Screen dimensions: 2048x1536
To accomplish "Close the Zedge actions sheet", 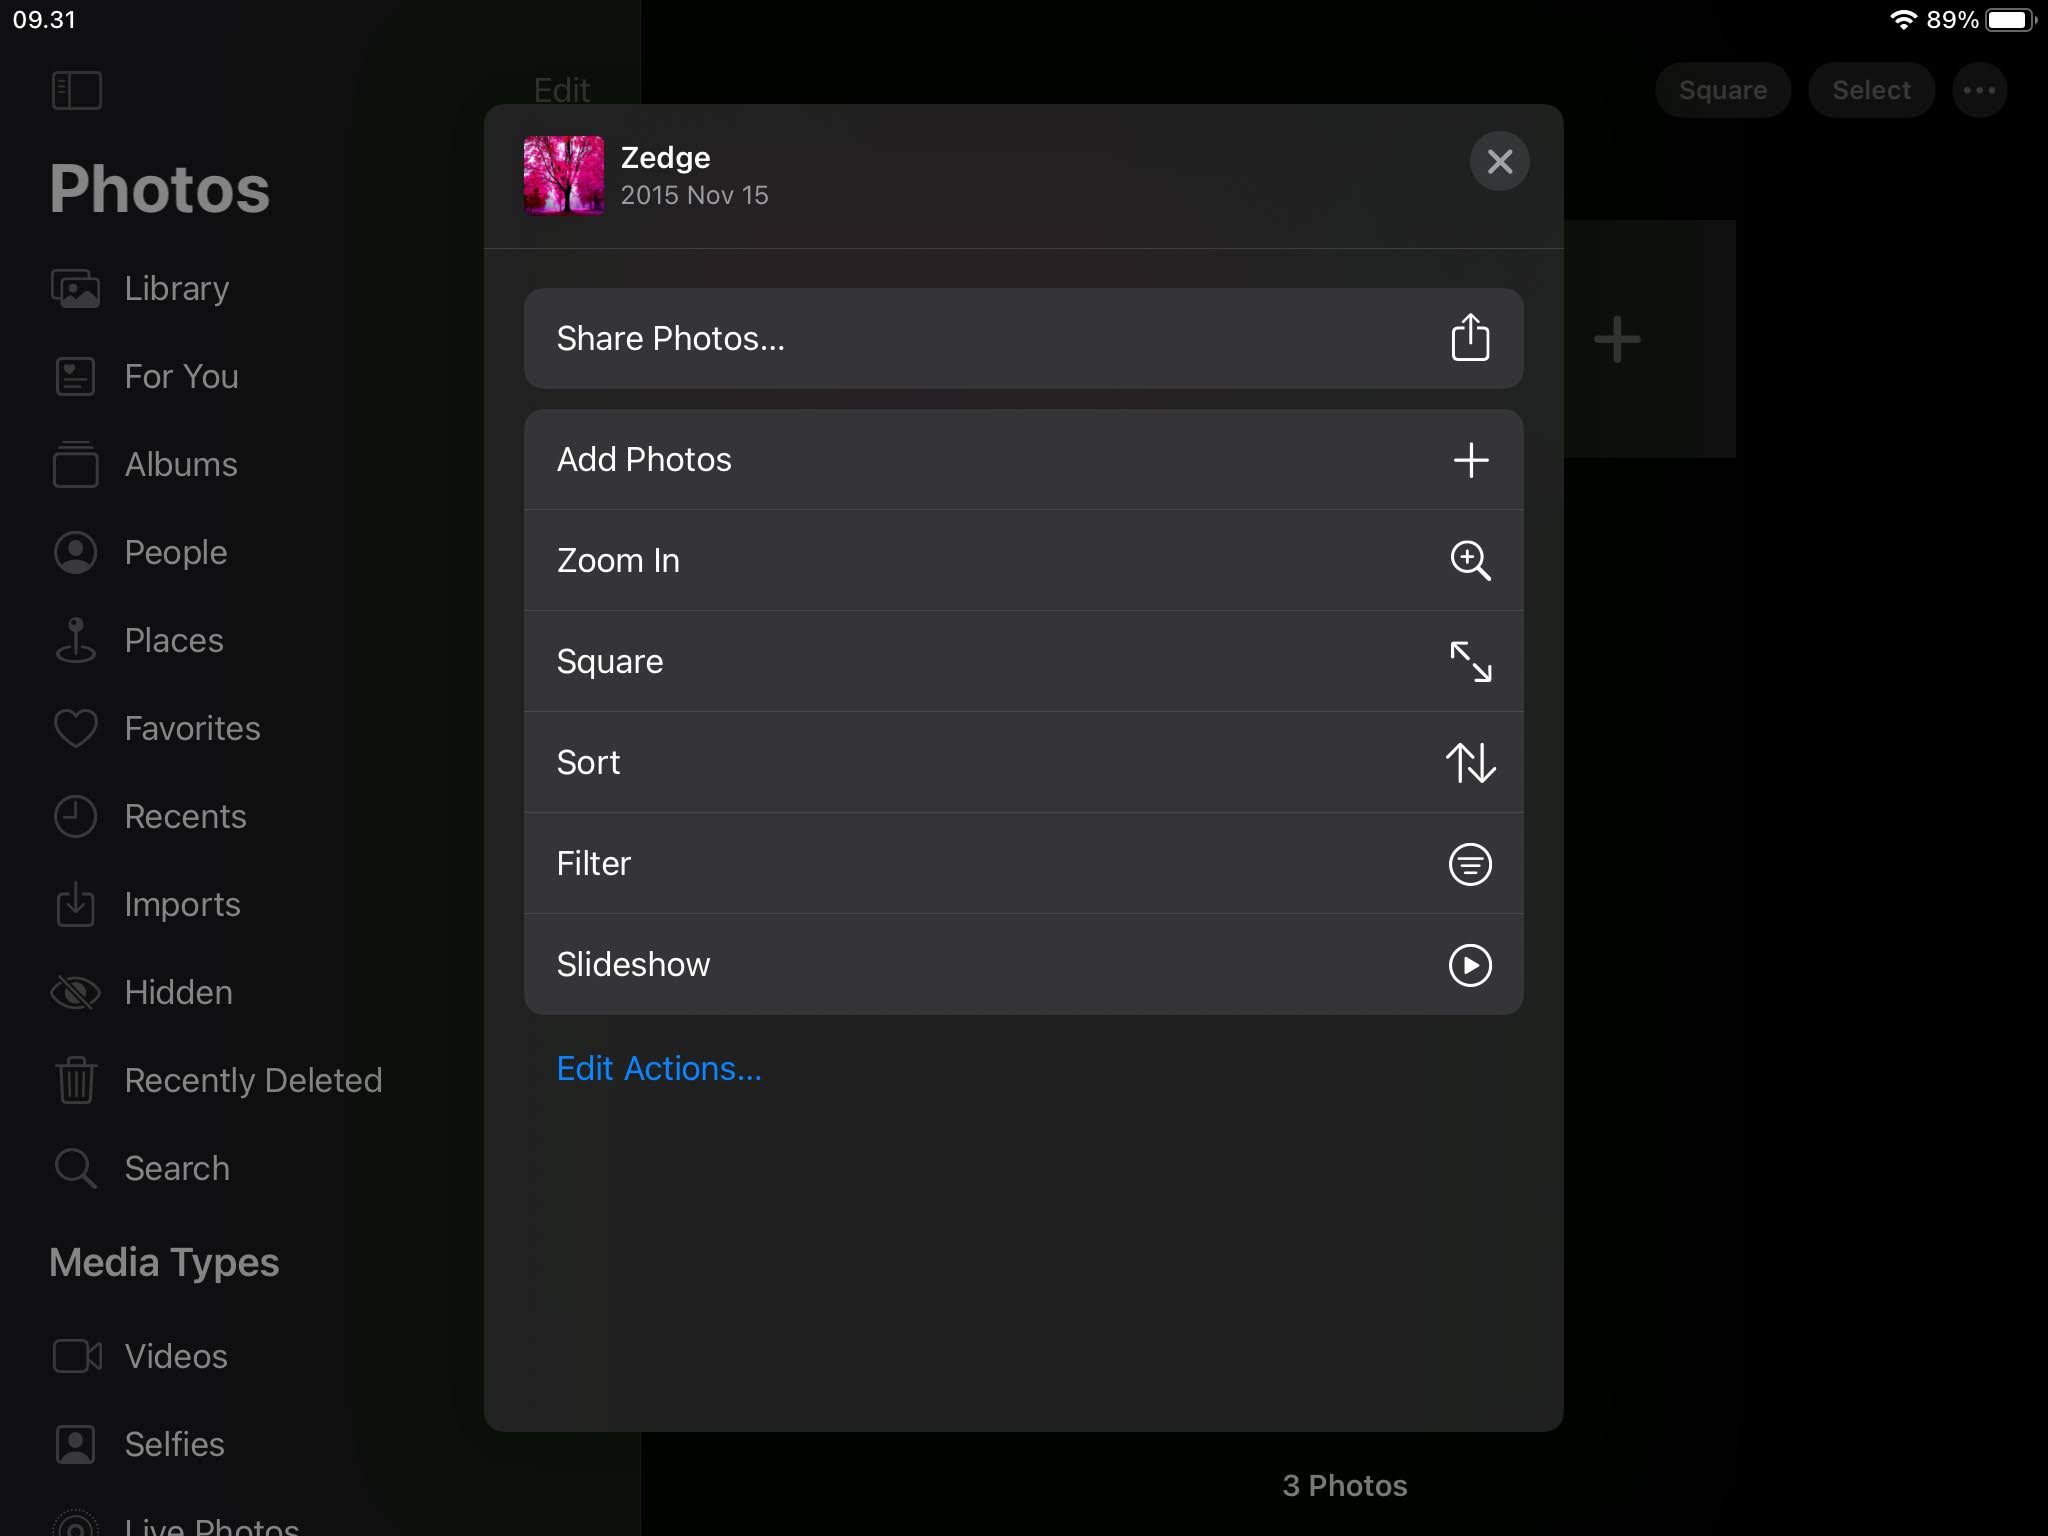I will (x=1498, y=161).
